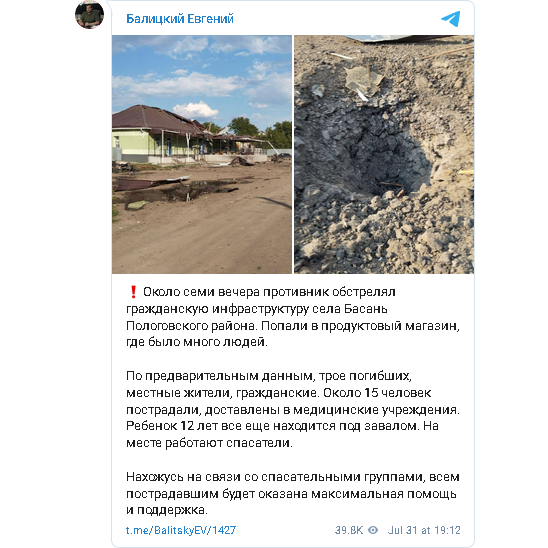Click the Telegram paper plane logo
Viewport: 548px width, 548px height.
(451, 19)
